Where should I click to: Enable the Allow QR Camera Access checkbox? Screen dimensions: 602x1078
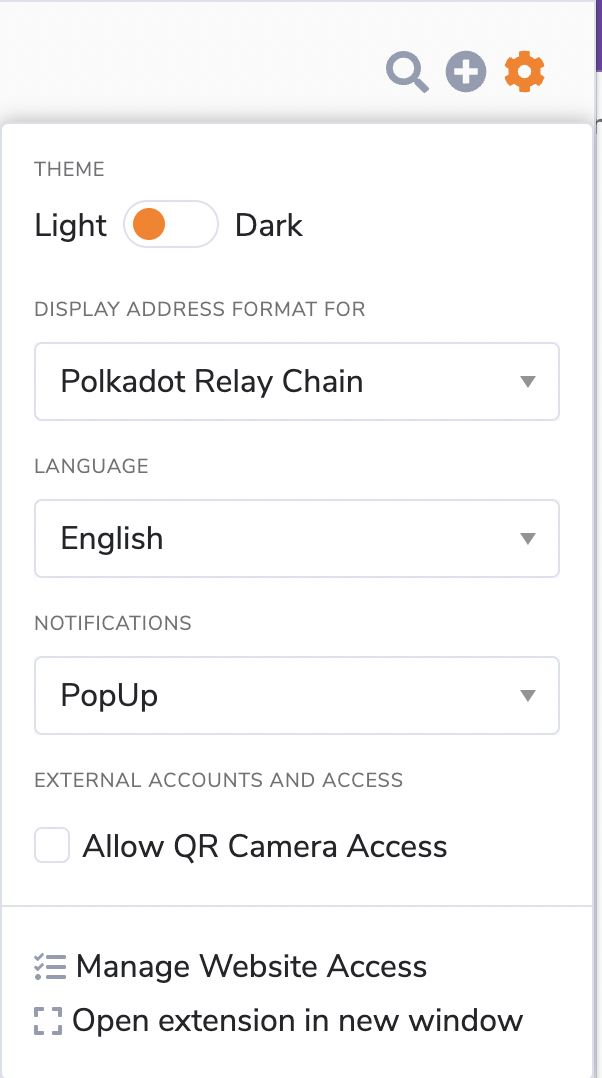tap(52, 846)
